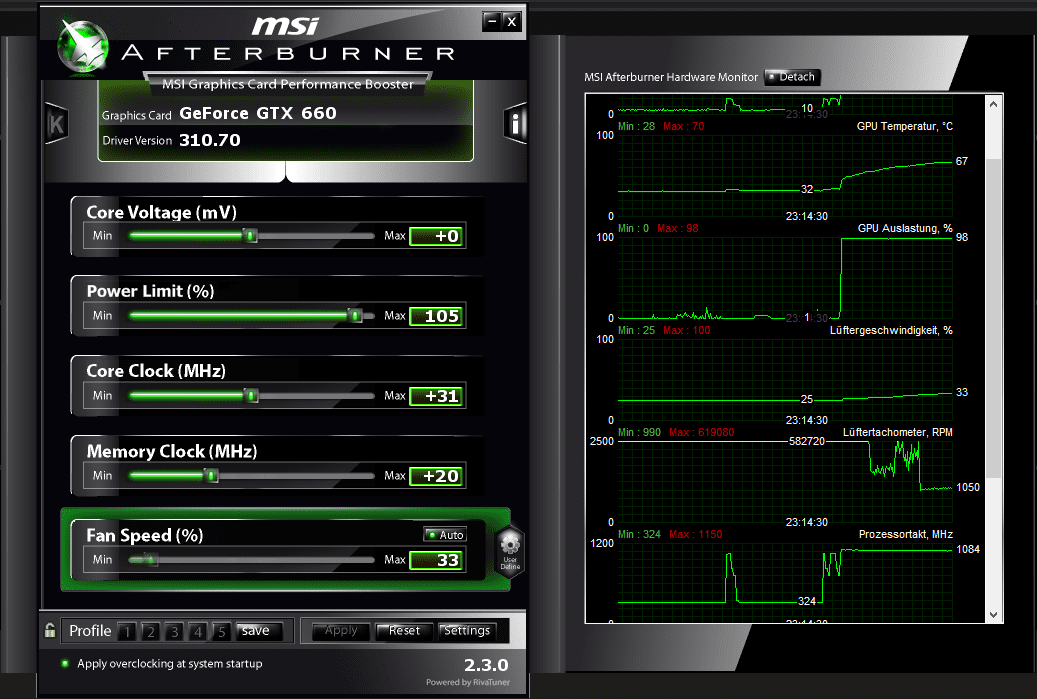Screen dimensions: 1037x699
Task: Minimize the Afterburner window
Action: 491,22
